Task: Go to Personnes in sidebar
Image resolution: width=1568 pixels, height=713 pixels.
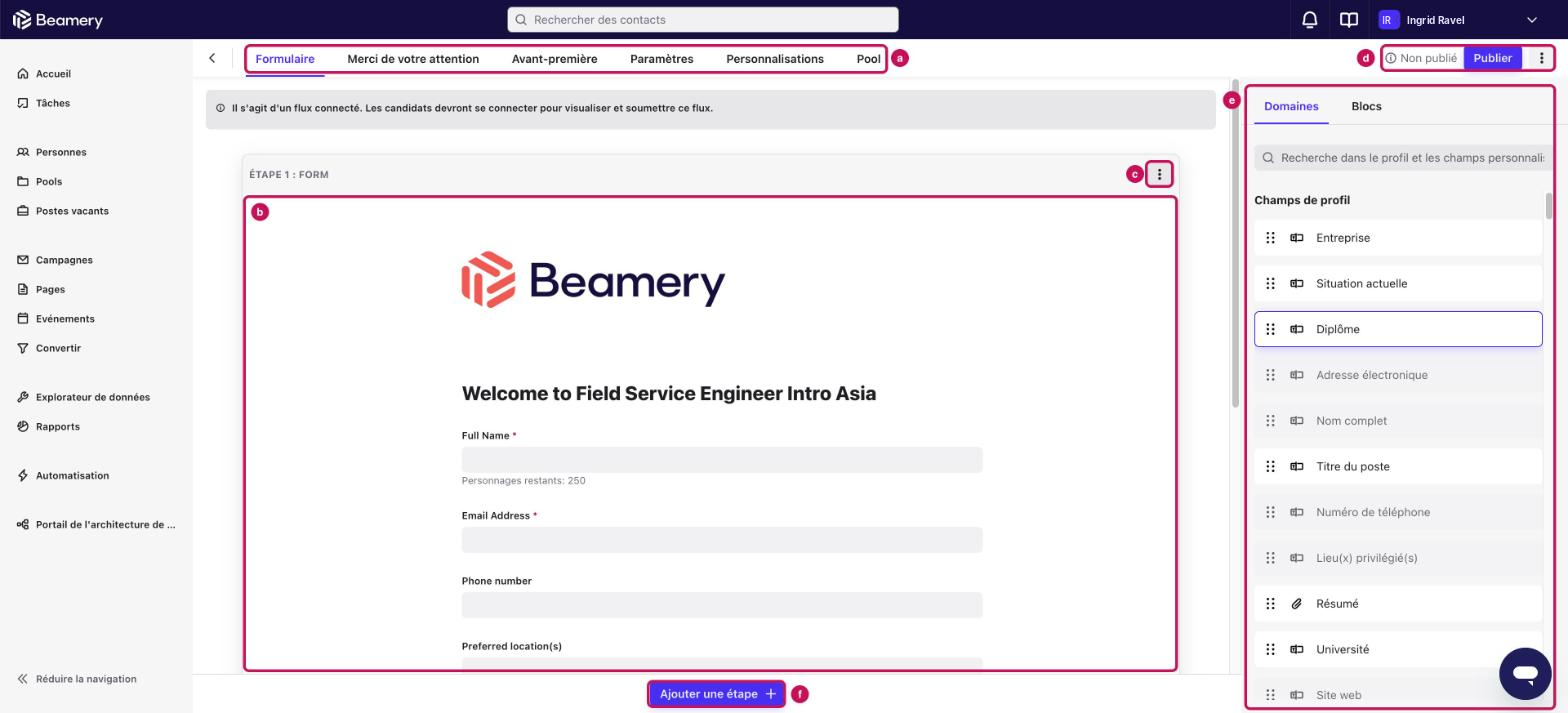Action: (x=61, y=152)
